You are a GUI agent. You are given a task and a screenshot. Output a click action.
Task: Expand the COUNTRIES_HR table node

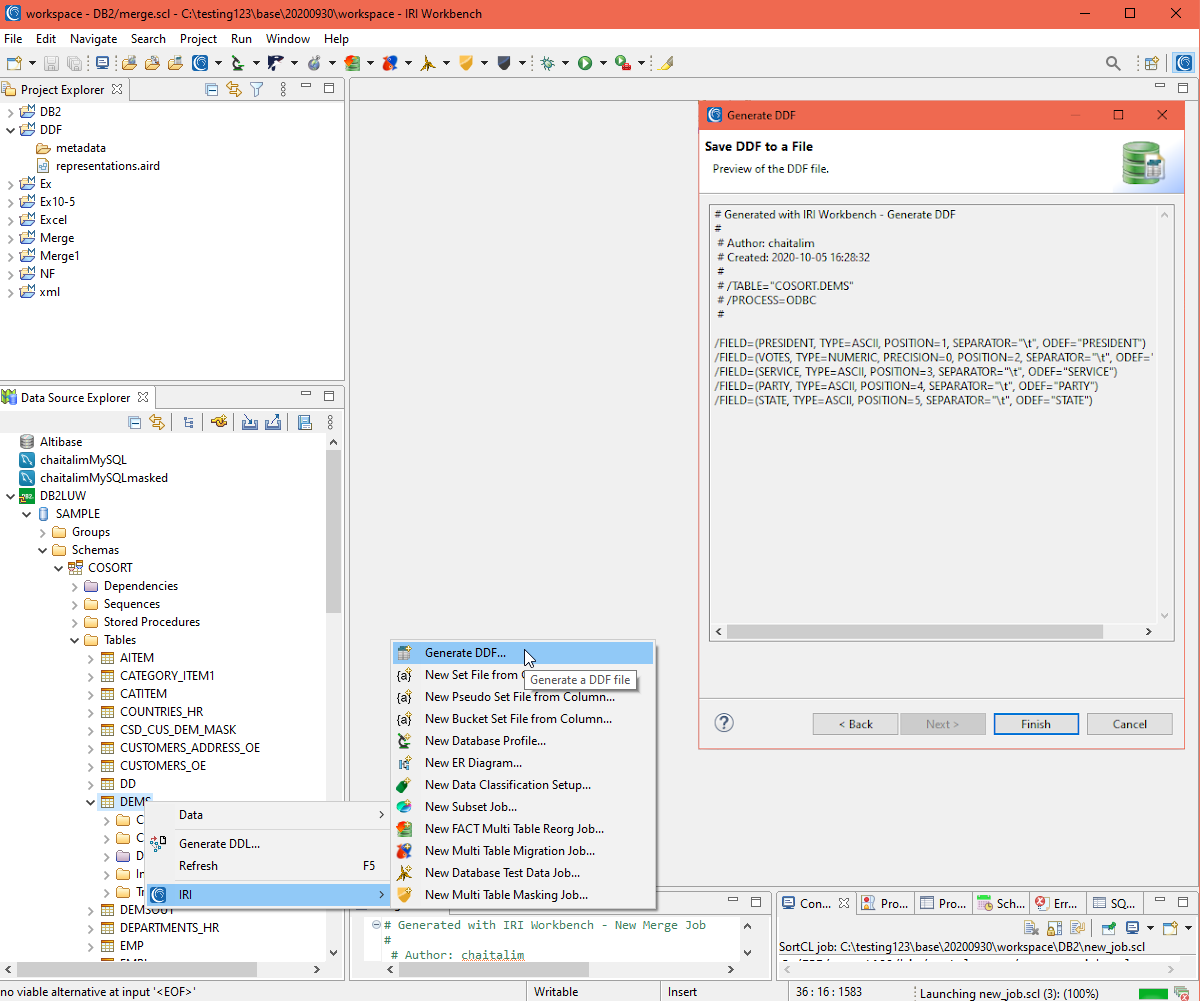tap(91, 712)
